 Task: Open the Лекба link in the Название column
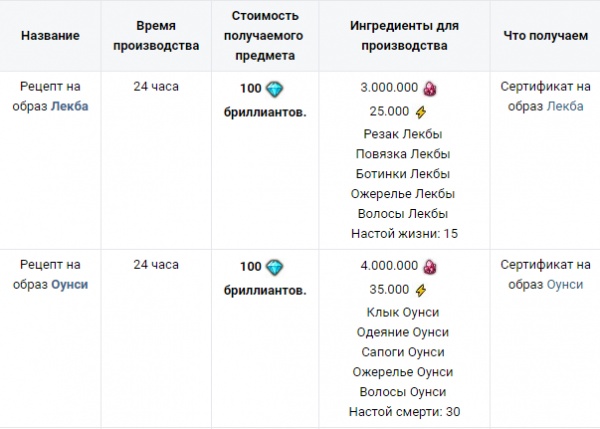point(68,105)
